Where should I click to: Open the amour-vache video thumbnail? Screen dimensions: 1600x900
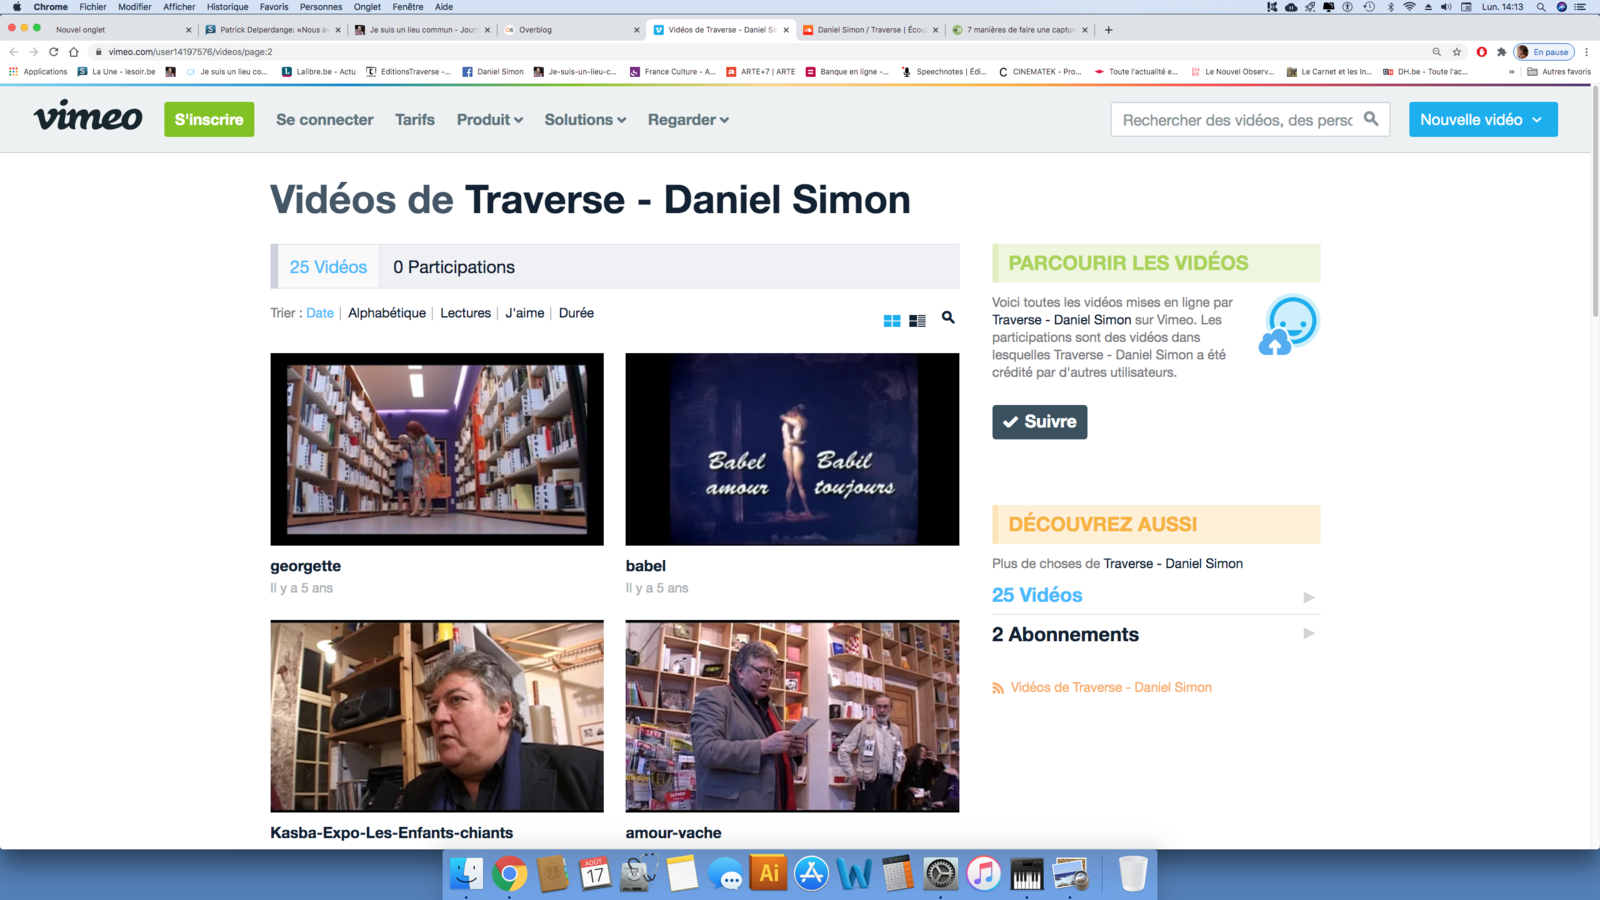coord(792,716)
